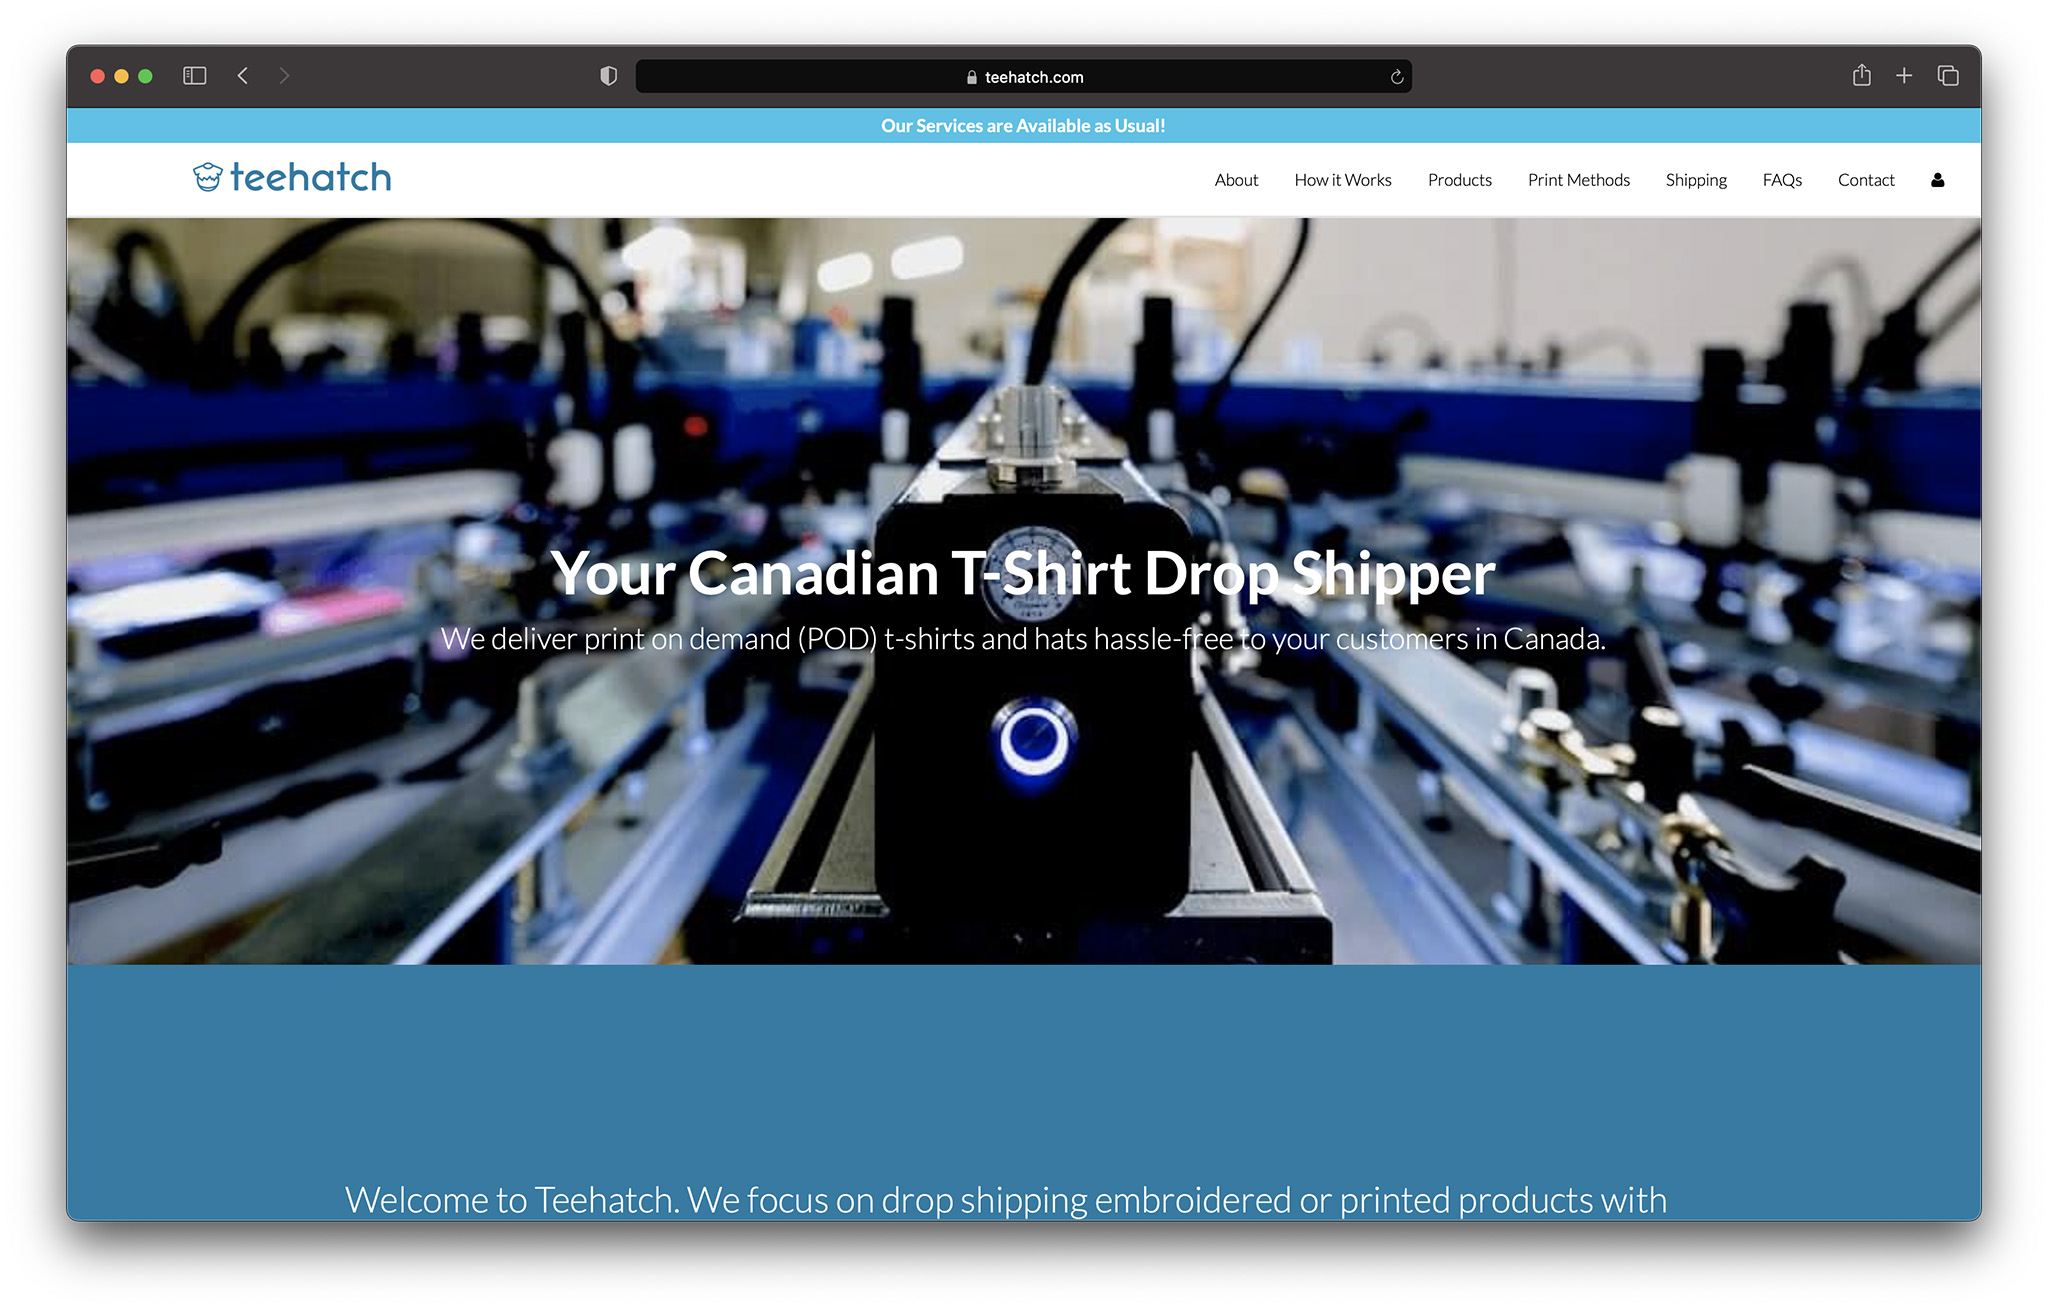This screenshot has width=2048, height=1309.
Task: Click the teehatch logo
Action: [290, 177]
